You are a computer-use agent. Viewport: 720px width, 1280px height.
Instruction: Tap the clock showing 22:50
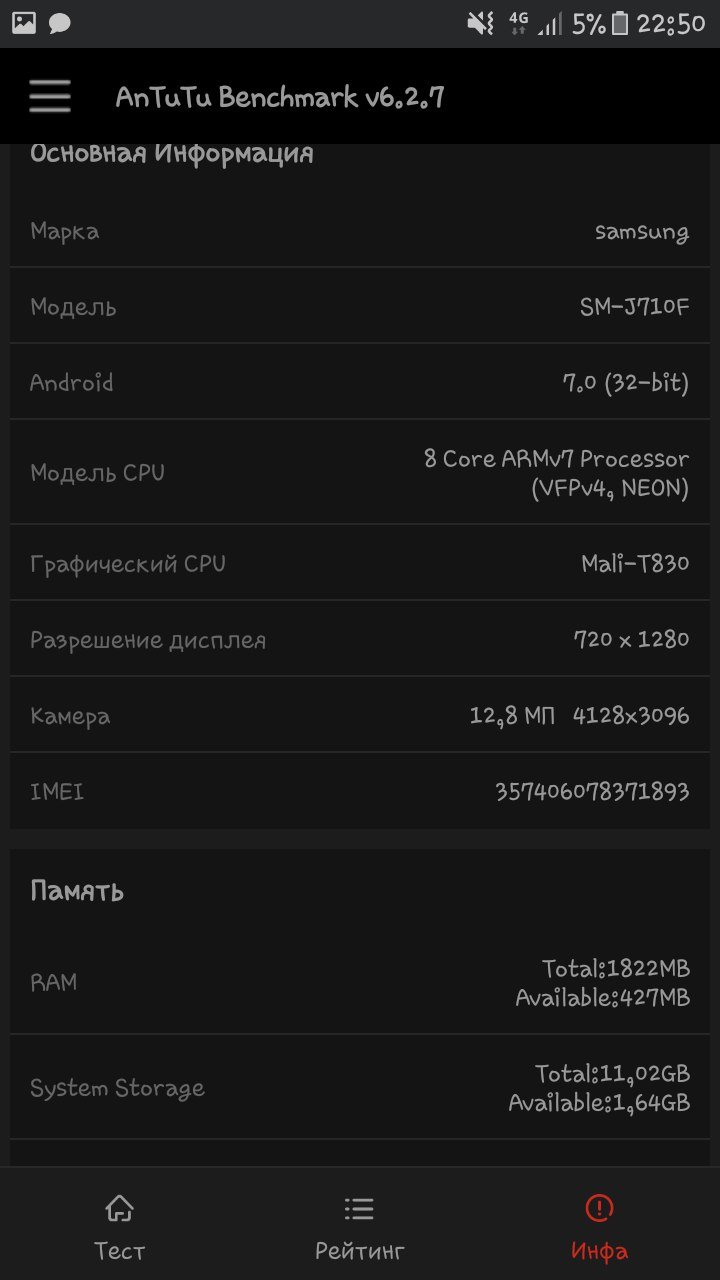click(671, 23)
